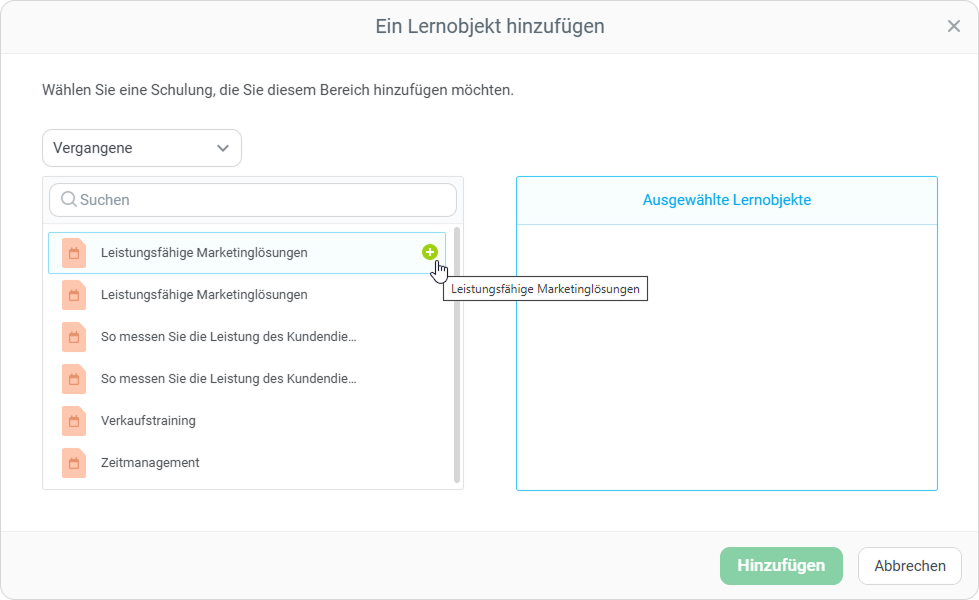Click the Abbrechen button
Viewport: 979px width, 600px height.
point(909,566)
